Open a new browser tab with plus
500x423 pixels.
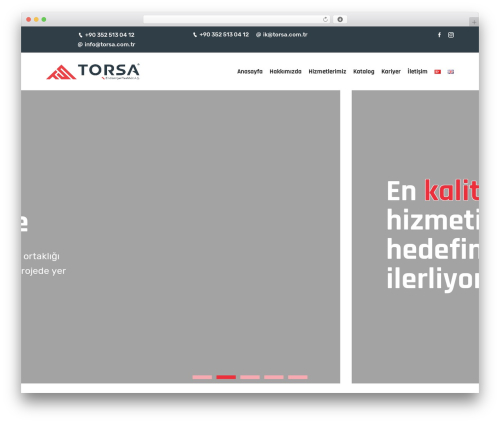click(474, 22)
